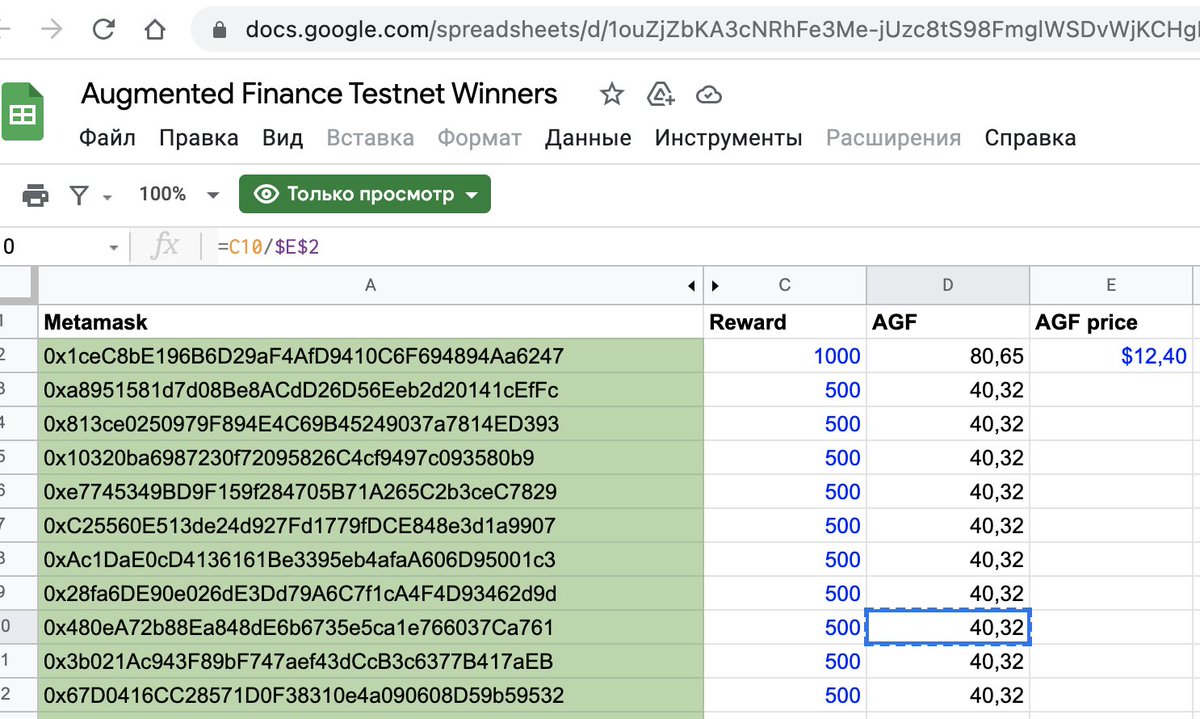
Task: Select address 0x813ce0250979F894E4C69B45249037a7814ED393
Action: 371,424
